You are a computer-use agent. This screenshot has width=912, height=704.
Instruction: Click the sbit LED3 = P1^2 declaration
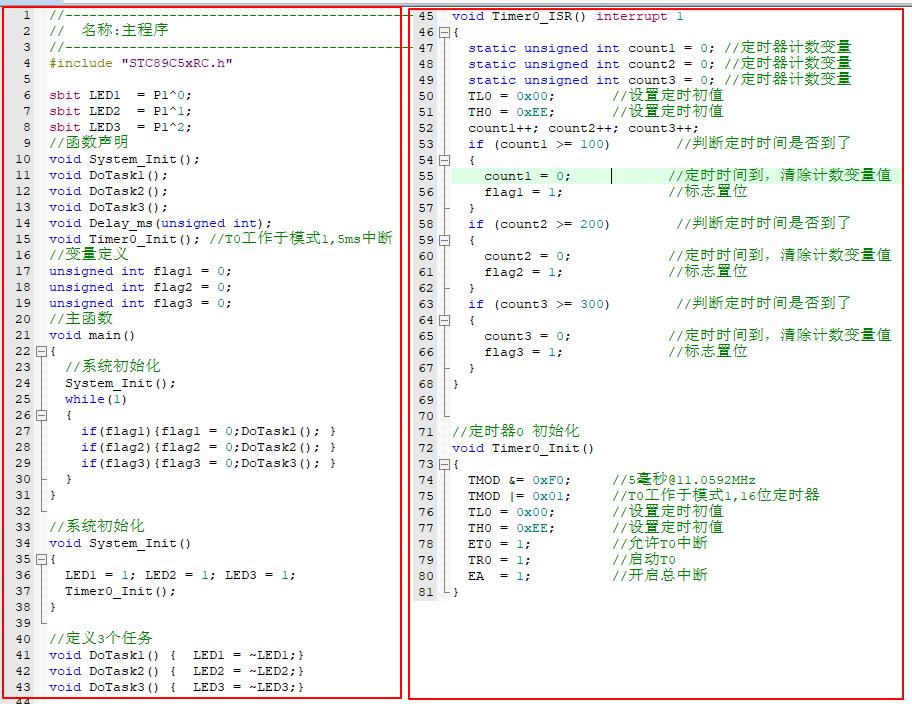pyautogui.click(x=120, y=127)
